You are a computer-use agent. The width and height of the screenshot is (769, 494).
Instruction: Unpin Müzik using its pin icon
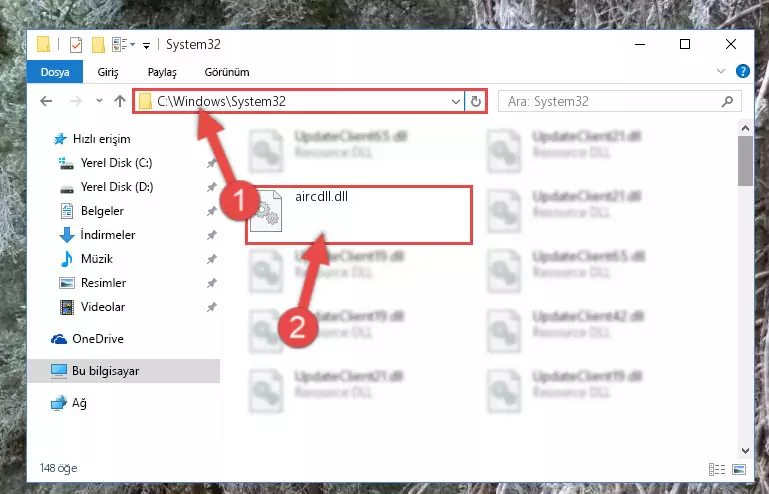tap(211, 259)
